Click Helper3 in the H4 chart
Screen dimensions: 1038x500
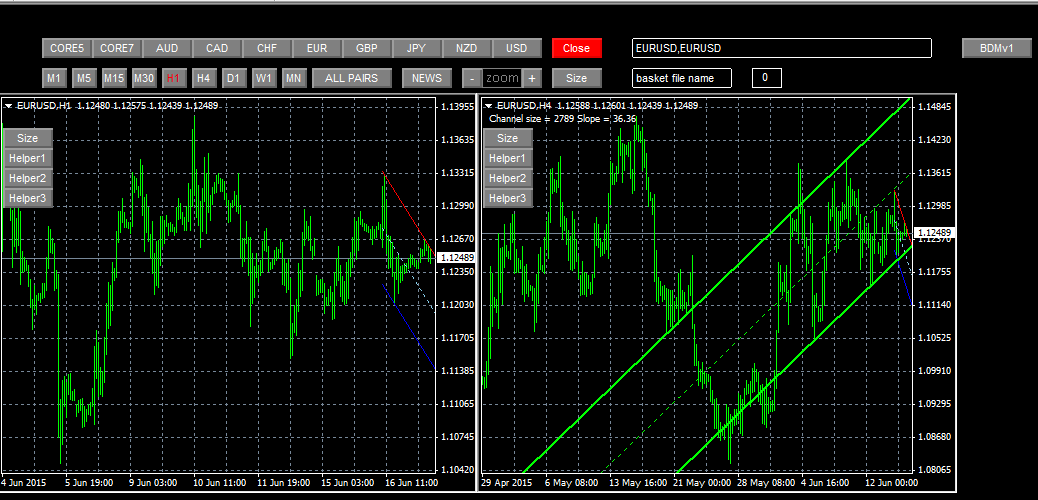(508, 198)
